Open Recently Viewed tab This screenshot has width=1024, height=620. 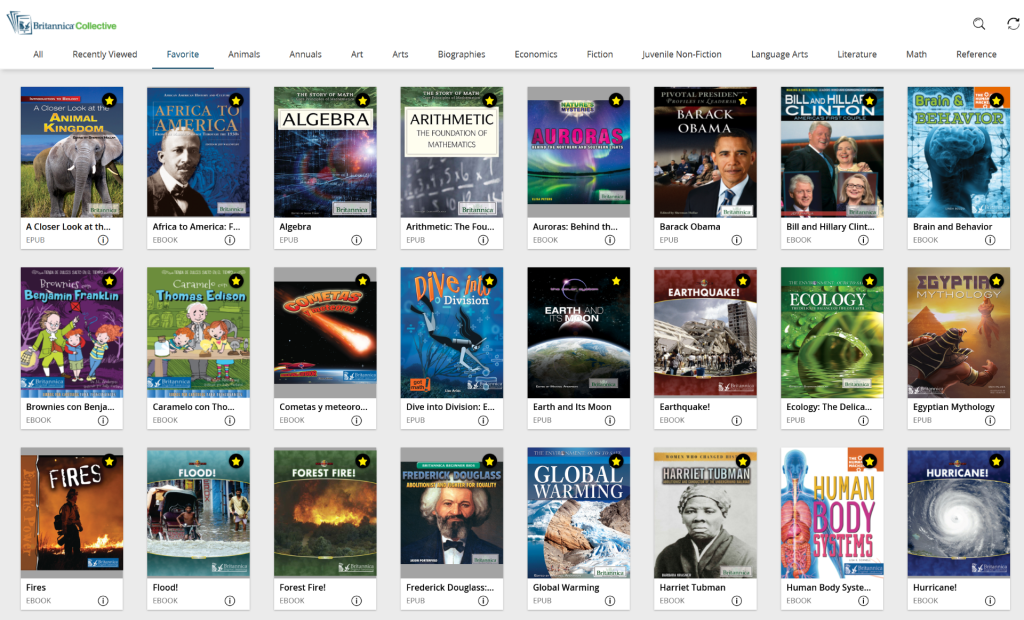tap(104, 54)
